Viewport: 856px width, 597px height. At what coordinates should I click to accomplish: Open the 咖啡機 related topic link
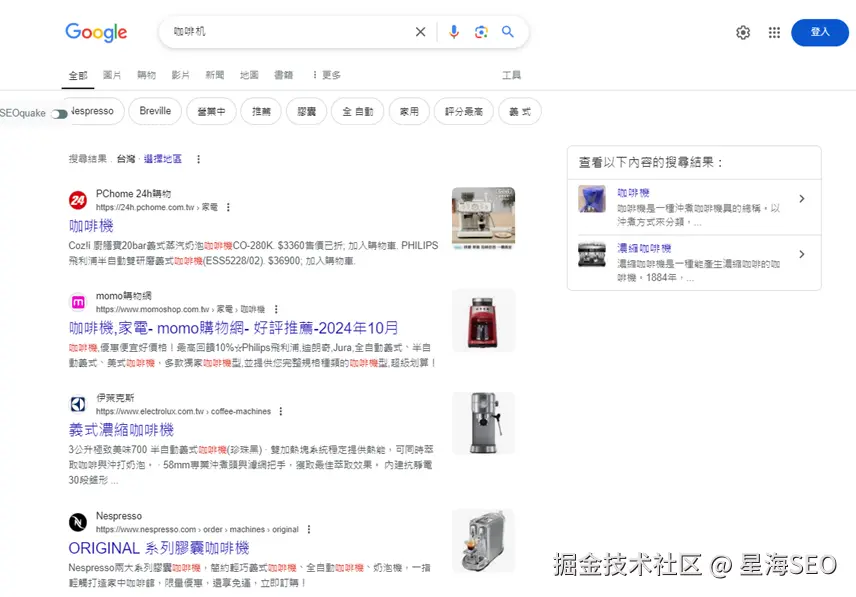click(x=633, y=193)
